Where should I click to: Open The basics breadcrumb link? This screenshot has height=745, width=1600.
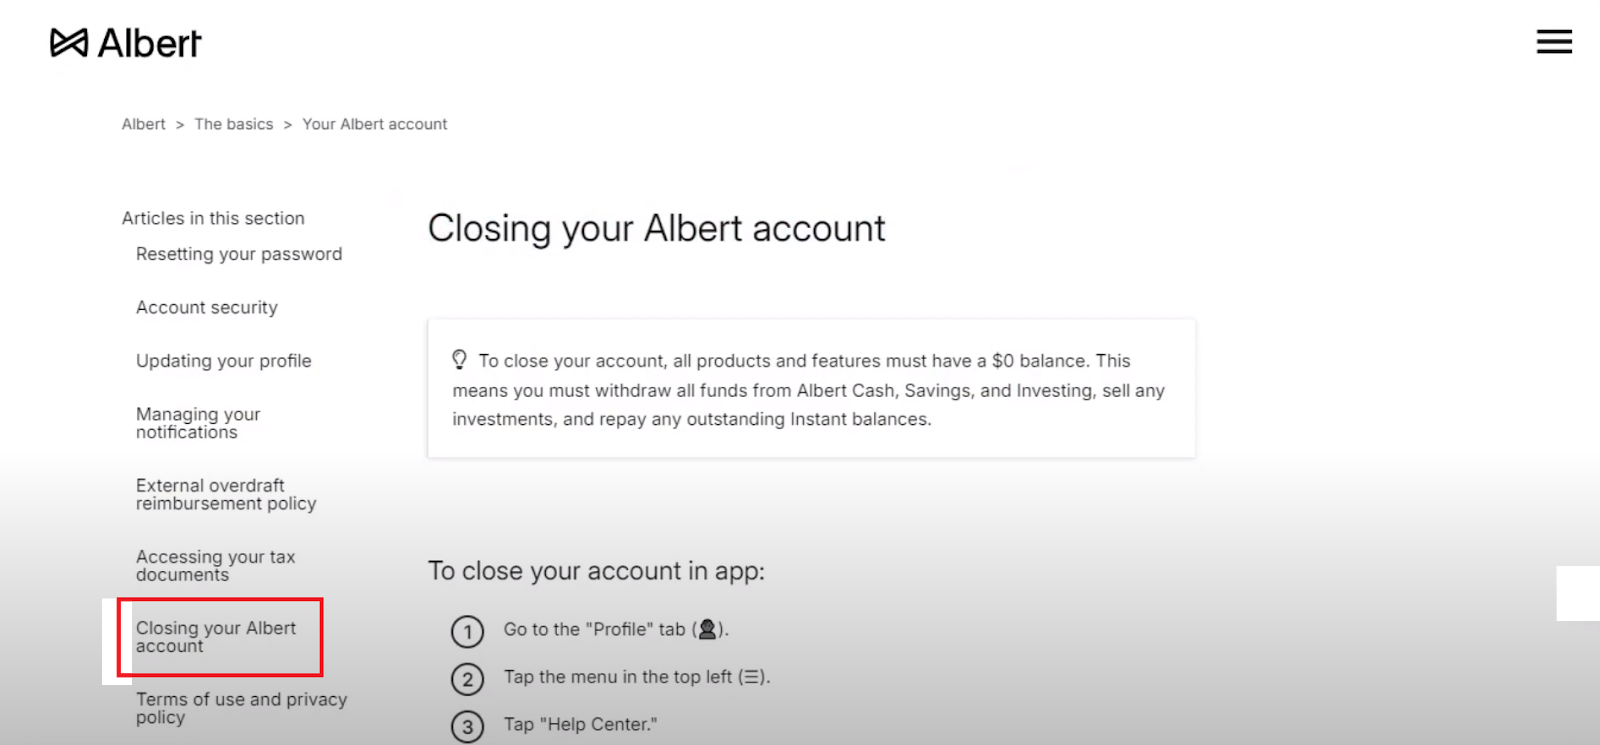pyautogui.click(x=234, y=124)
